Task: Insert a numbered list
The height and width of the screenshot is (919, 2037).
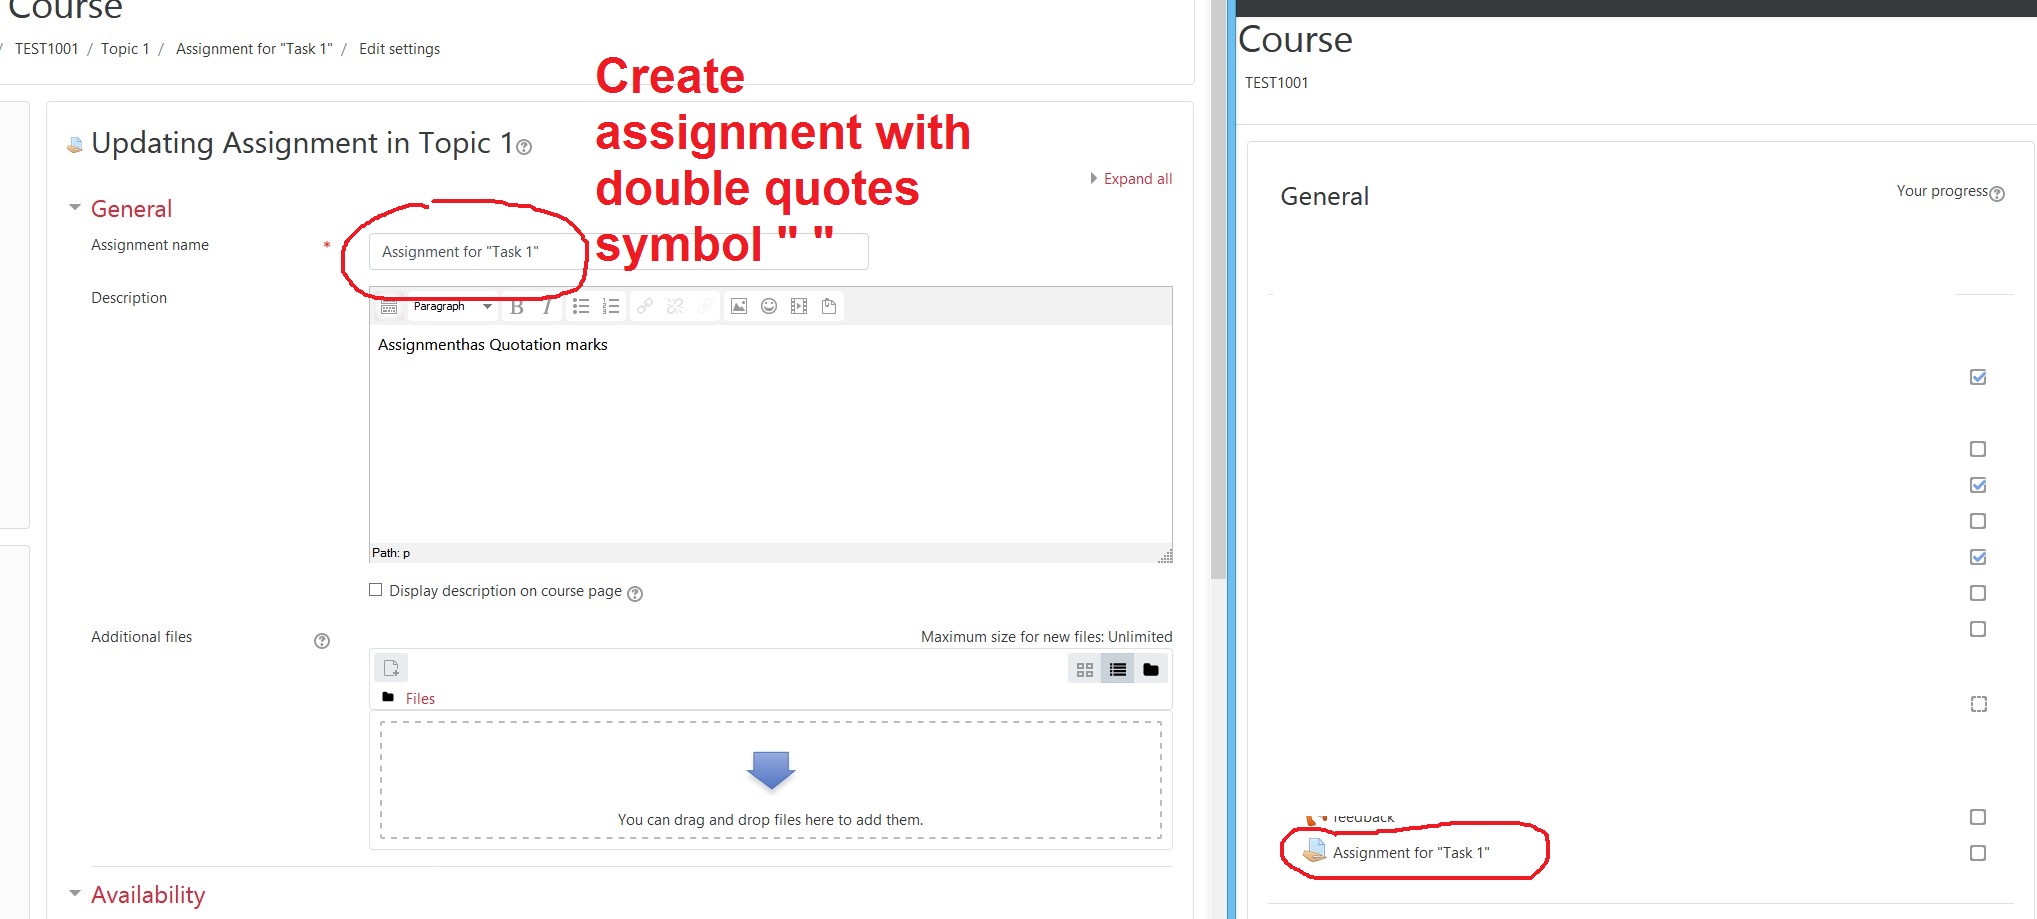Action: click(611, 307)
